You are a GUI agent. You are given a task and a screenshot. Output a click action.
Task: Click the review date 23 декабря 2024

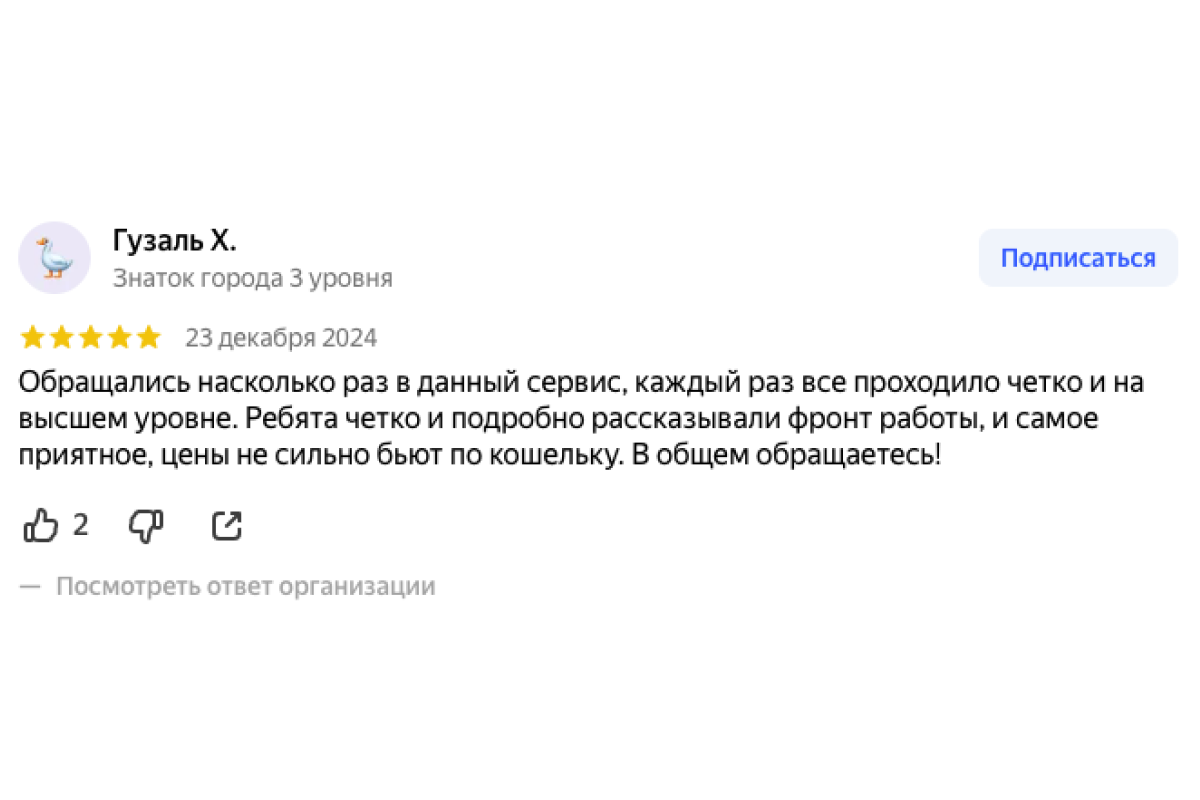(281, 338)
